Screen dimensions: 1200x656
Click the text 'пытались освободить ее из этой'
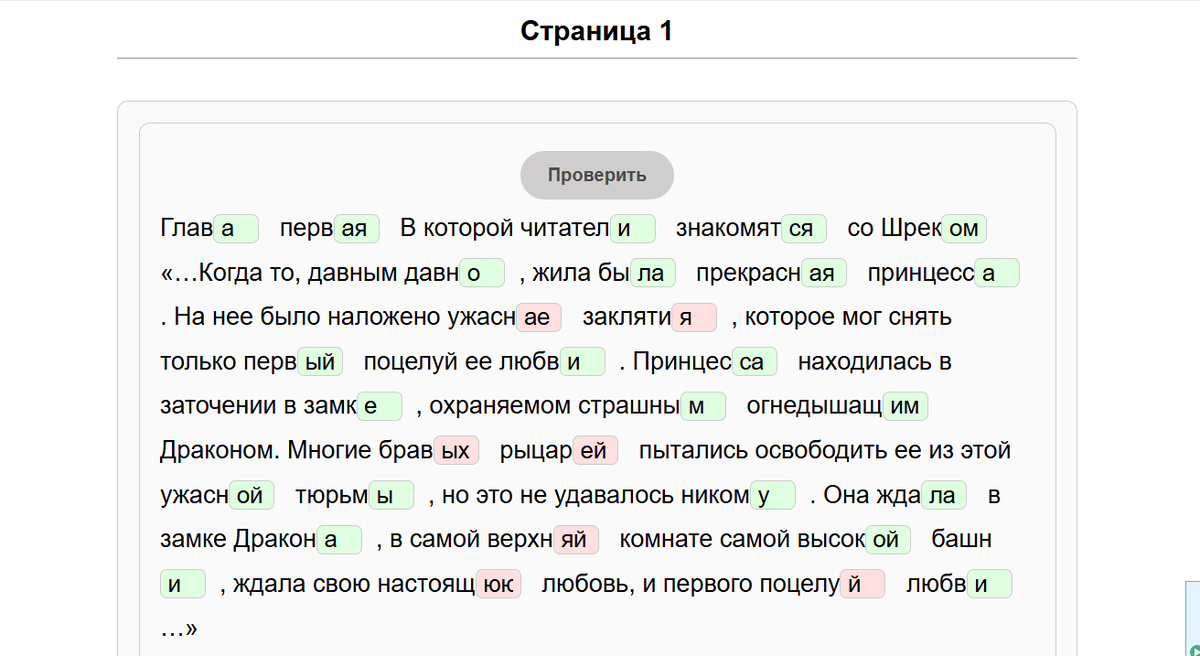pos(825,450)
